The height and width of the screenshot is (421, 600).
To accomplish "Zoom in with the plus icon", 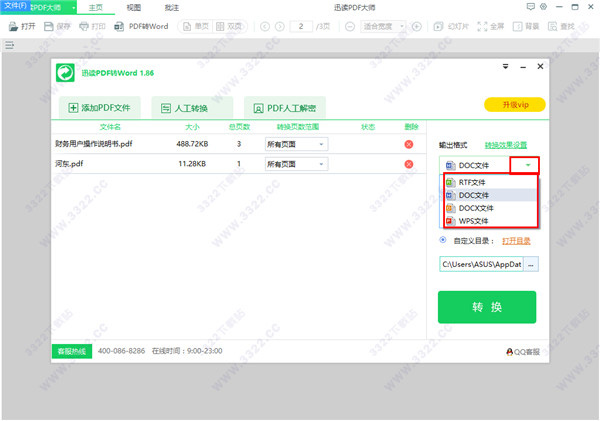I will point(417,26).
